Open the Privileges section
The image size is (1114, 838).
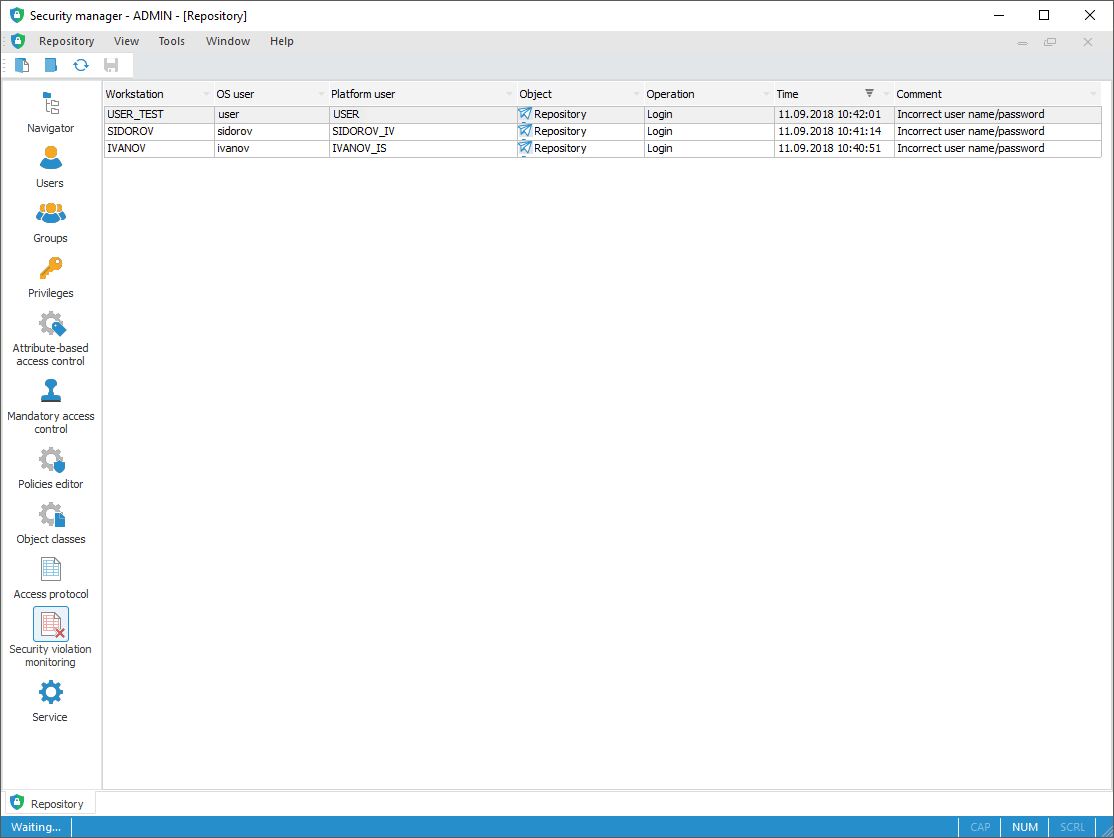click(x=50, y=278)
